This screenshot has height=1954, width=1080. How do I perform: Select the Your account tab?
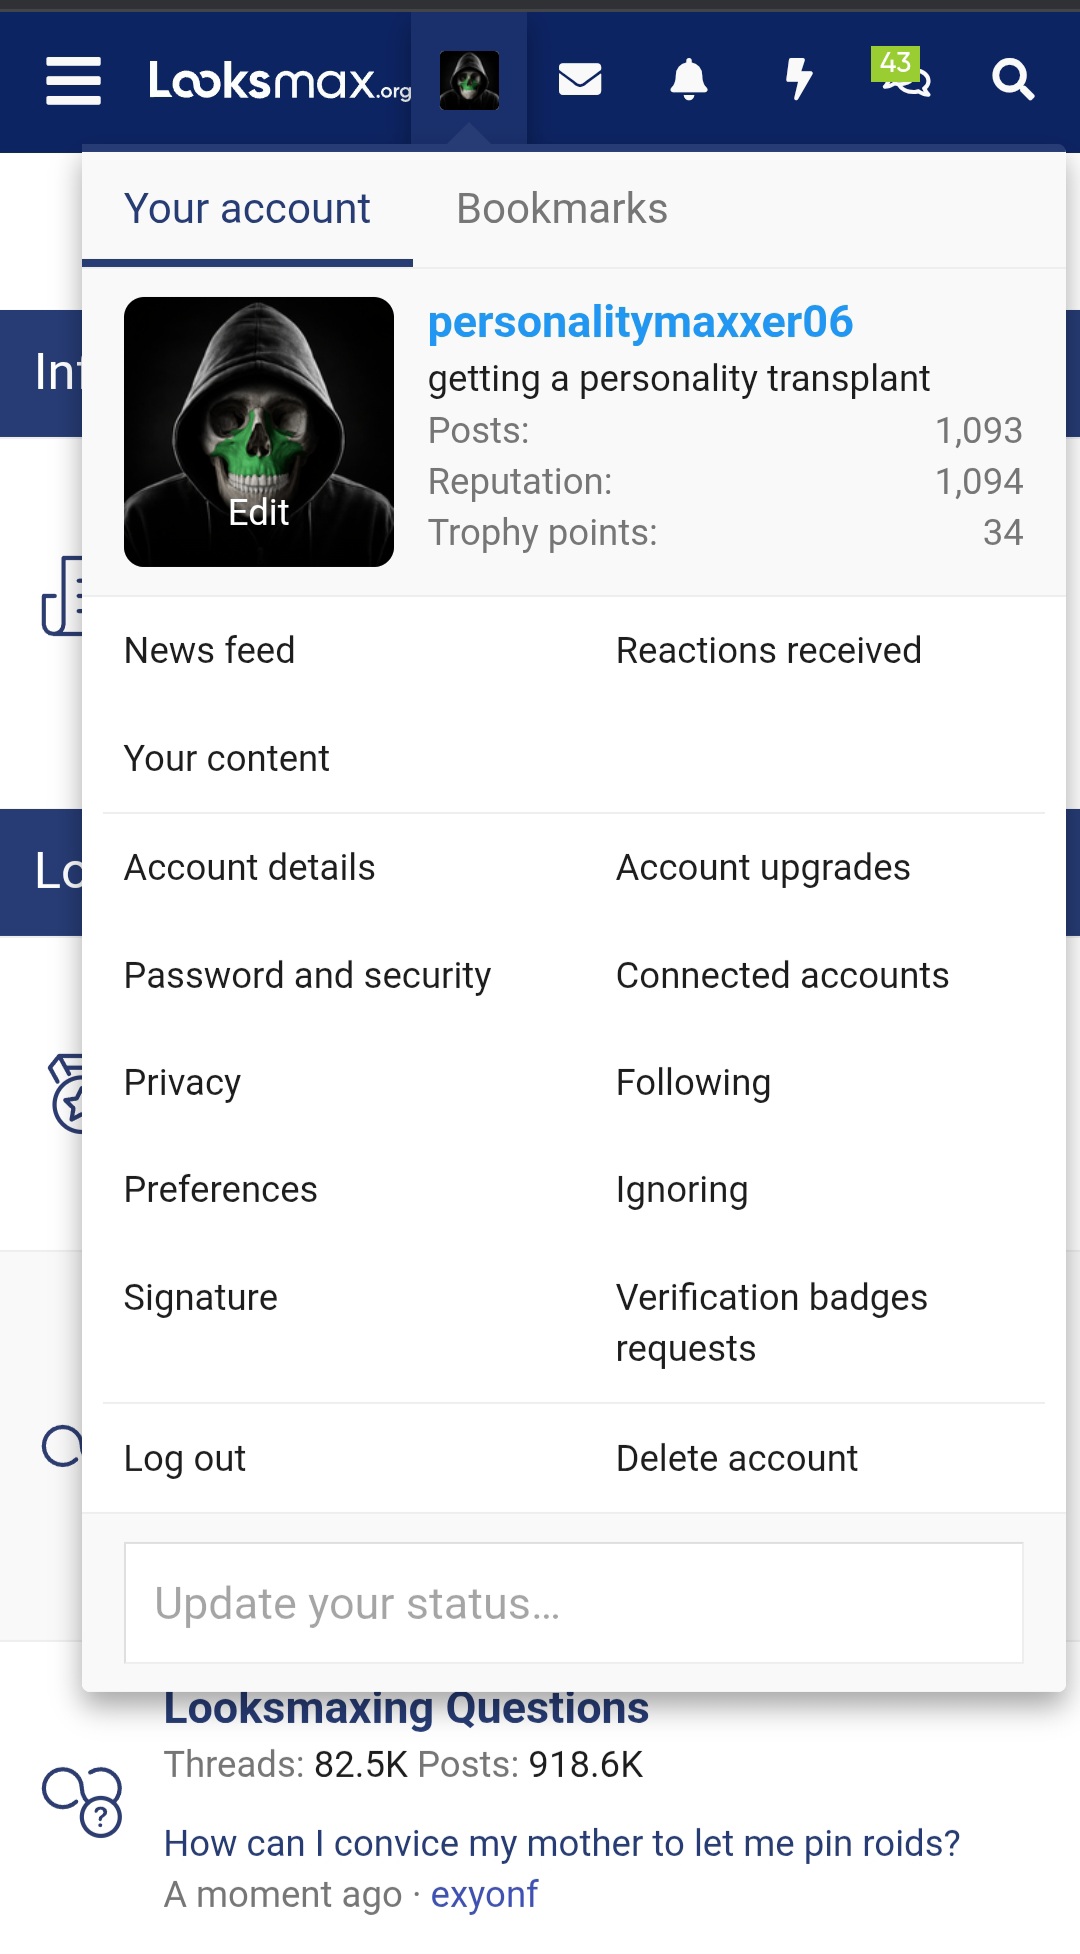pyautogui.click(x=247, y=208)
